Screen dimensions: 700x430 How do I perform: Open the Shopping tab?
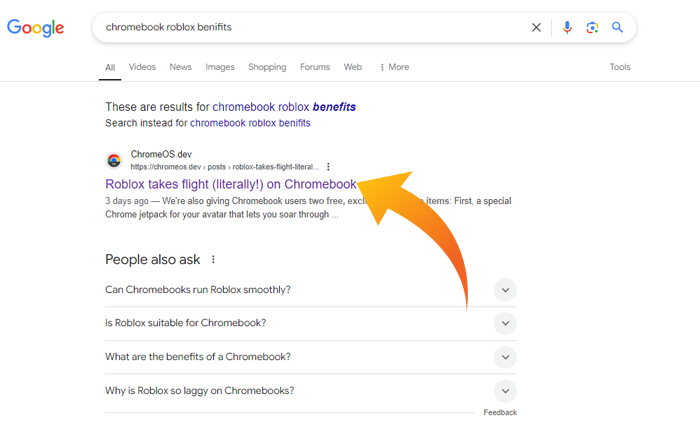point(267,67)
